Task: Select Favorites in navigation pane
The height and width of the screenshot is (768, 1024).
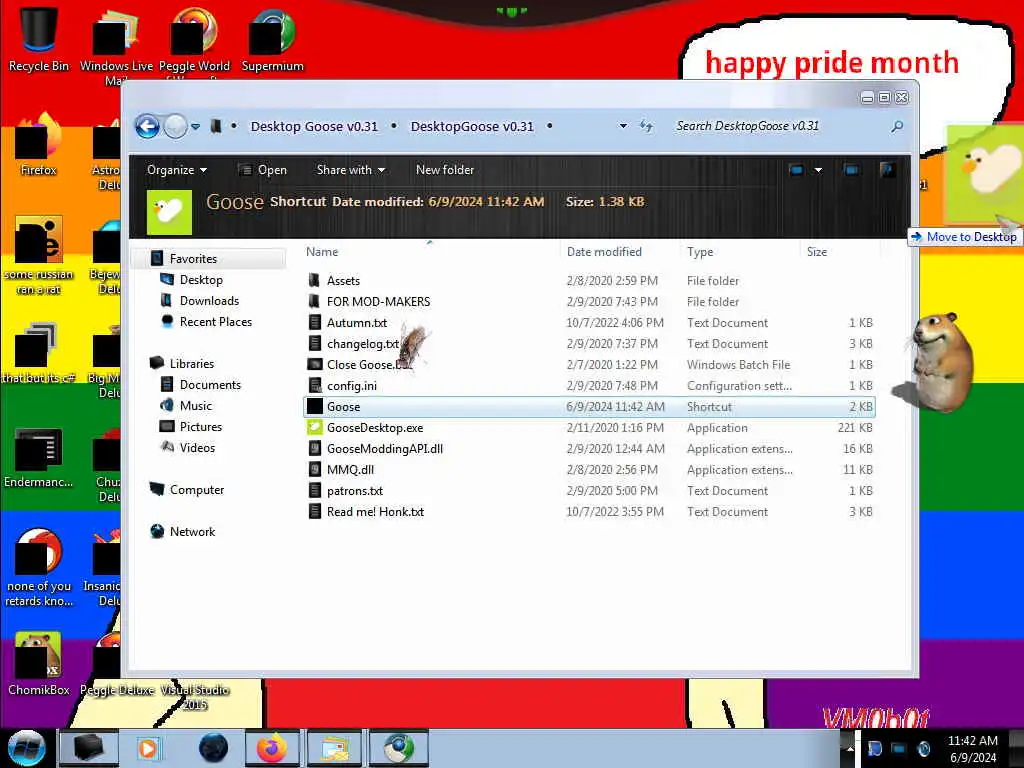Action: (193, 259)
